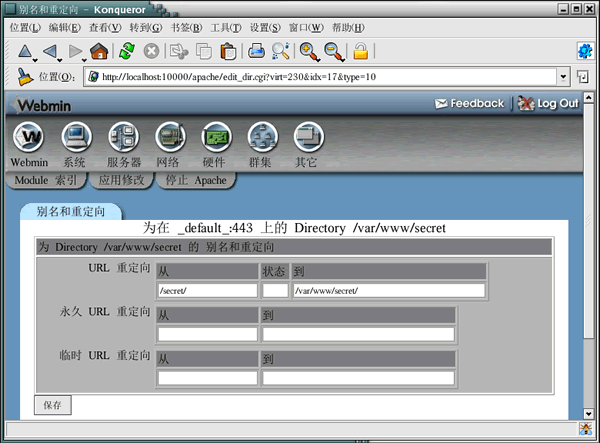Open Zoom out dropdown arrow

pyautogui.click(x=343, y=60)
